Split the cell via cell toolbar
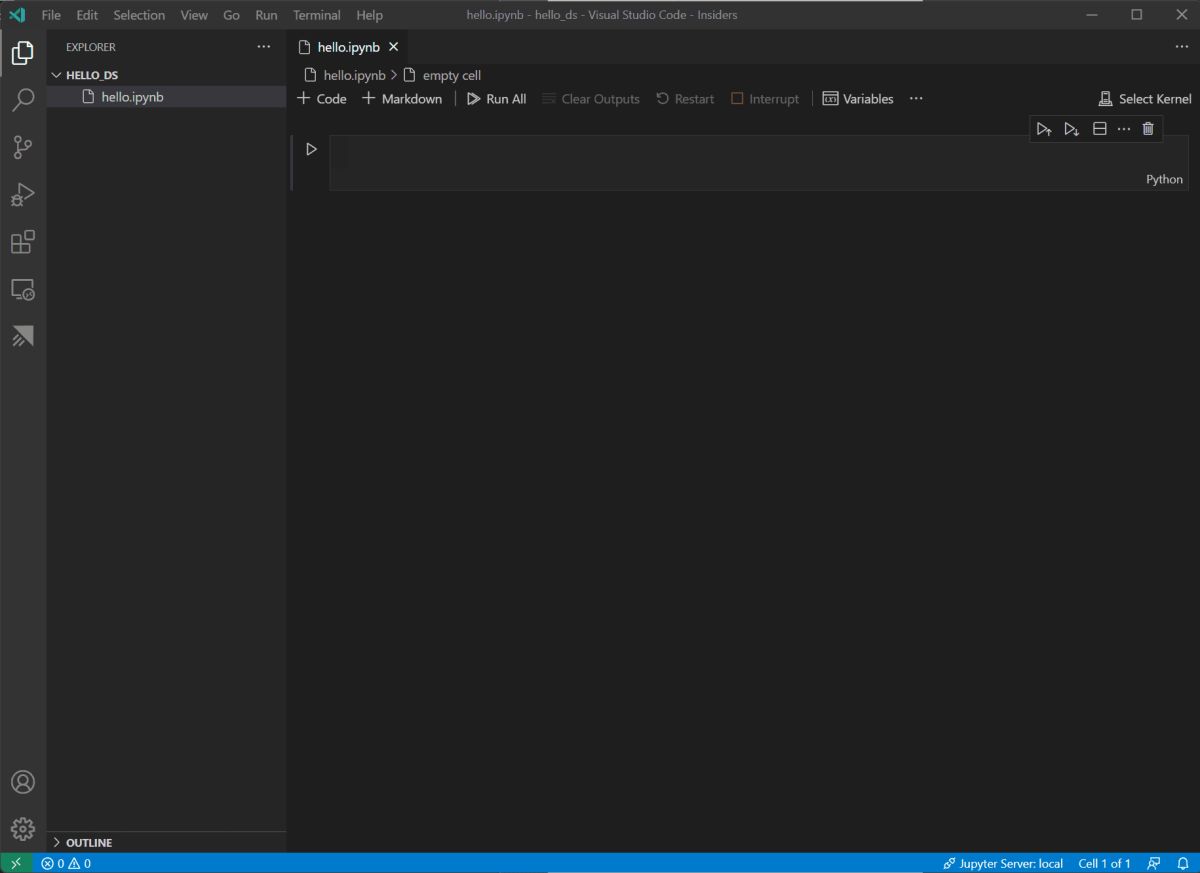 point(1099,129)
